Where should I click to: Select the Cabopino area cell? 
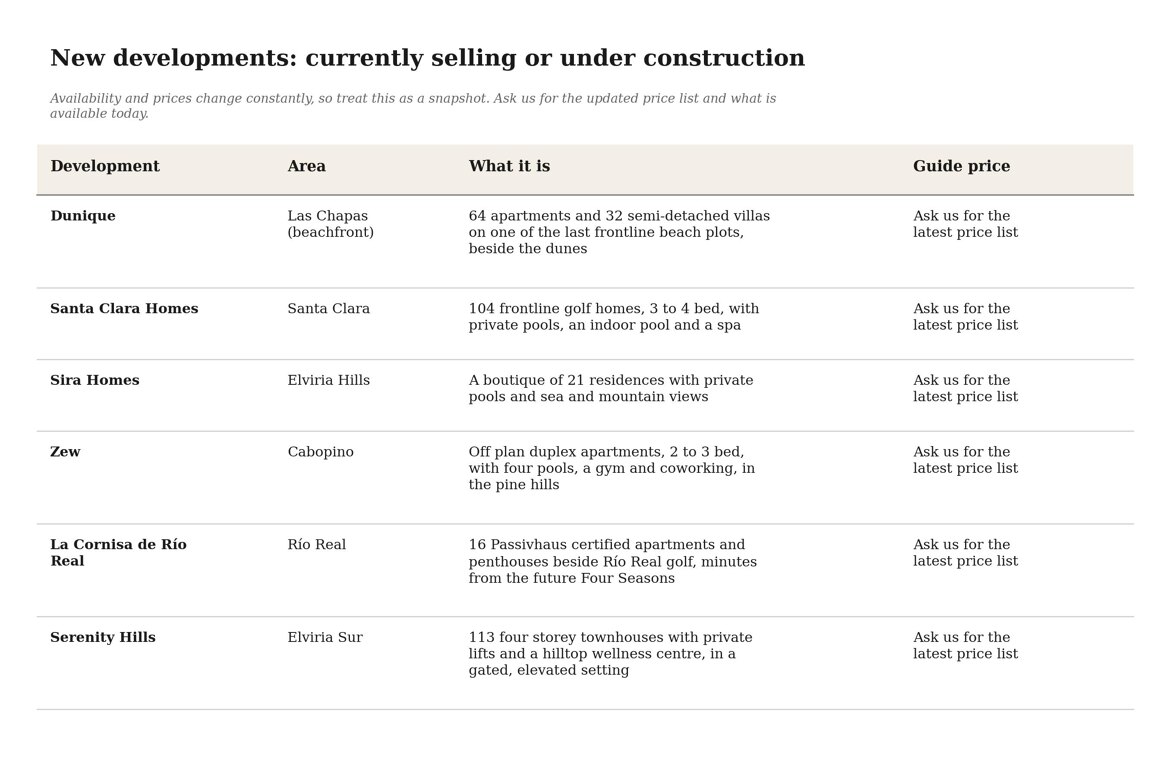[x=321, y=452]
